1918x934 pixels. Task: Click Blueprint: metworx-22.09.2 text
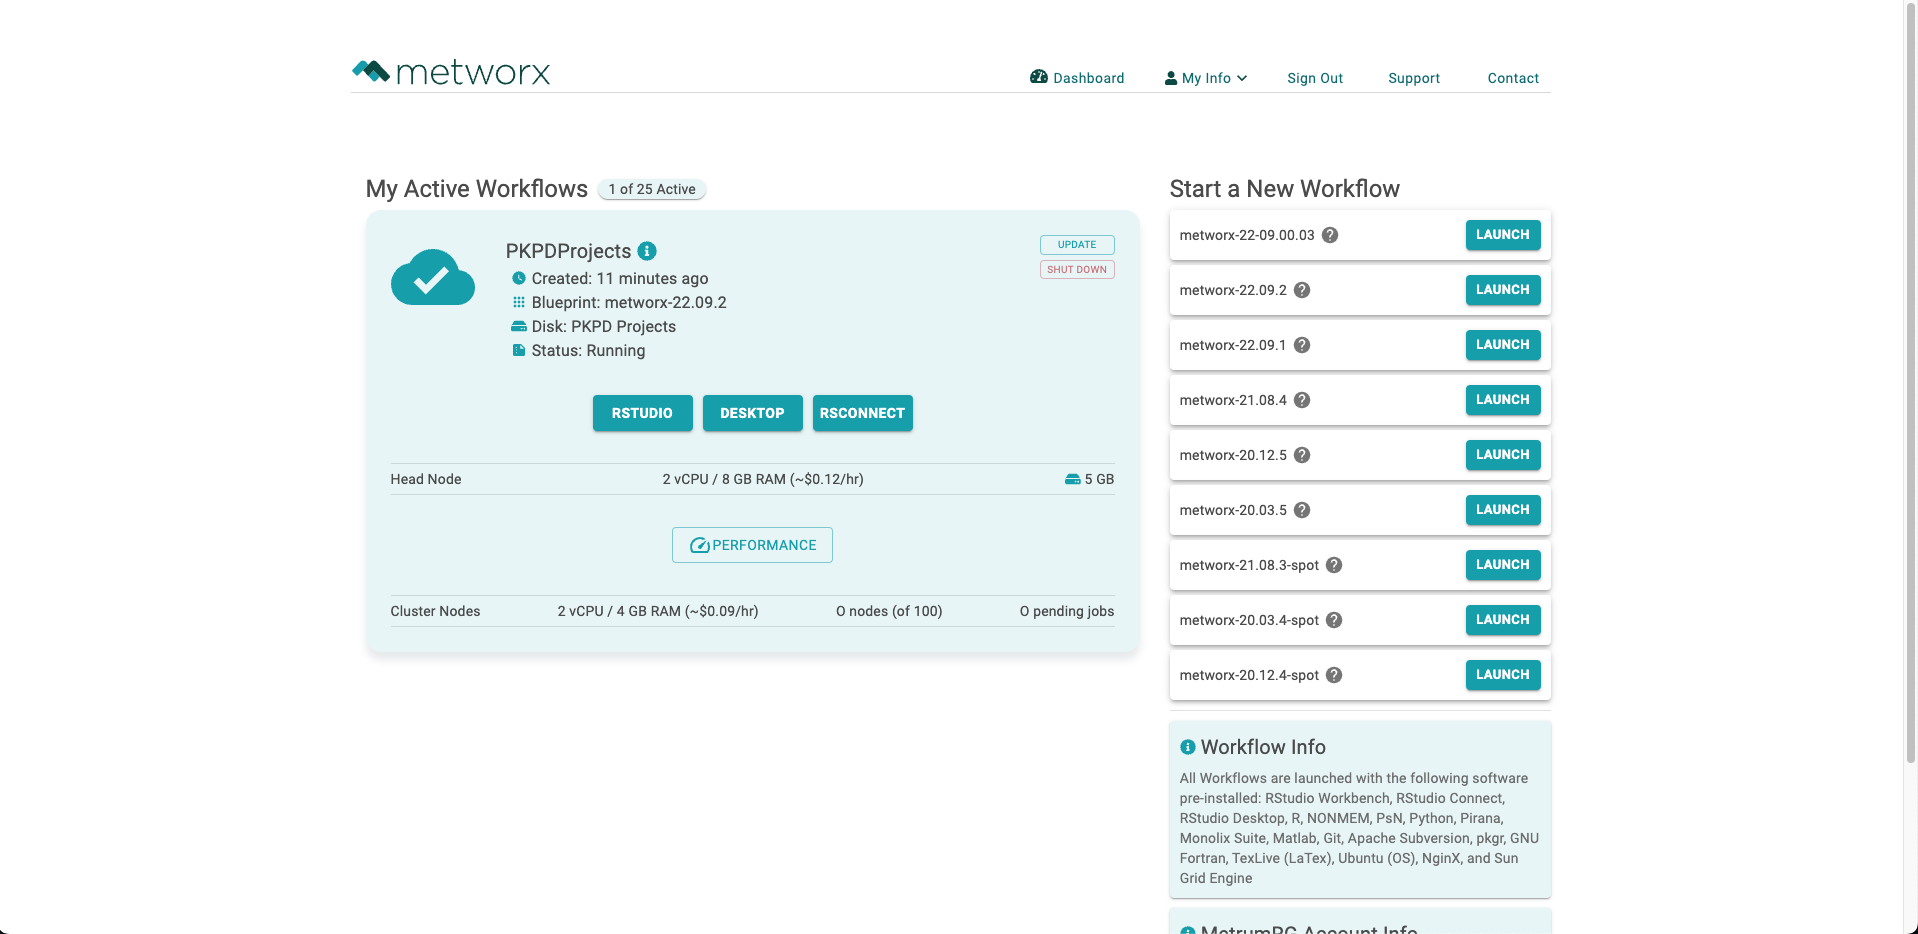[x=629, y=302]
